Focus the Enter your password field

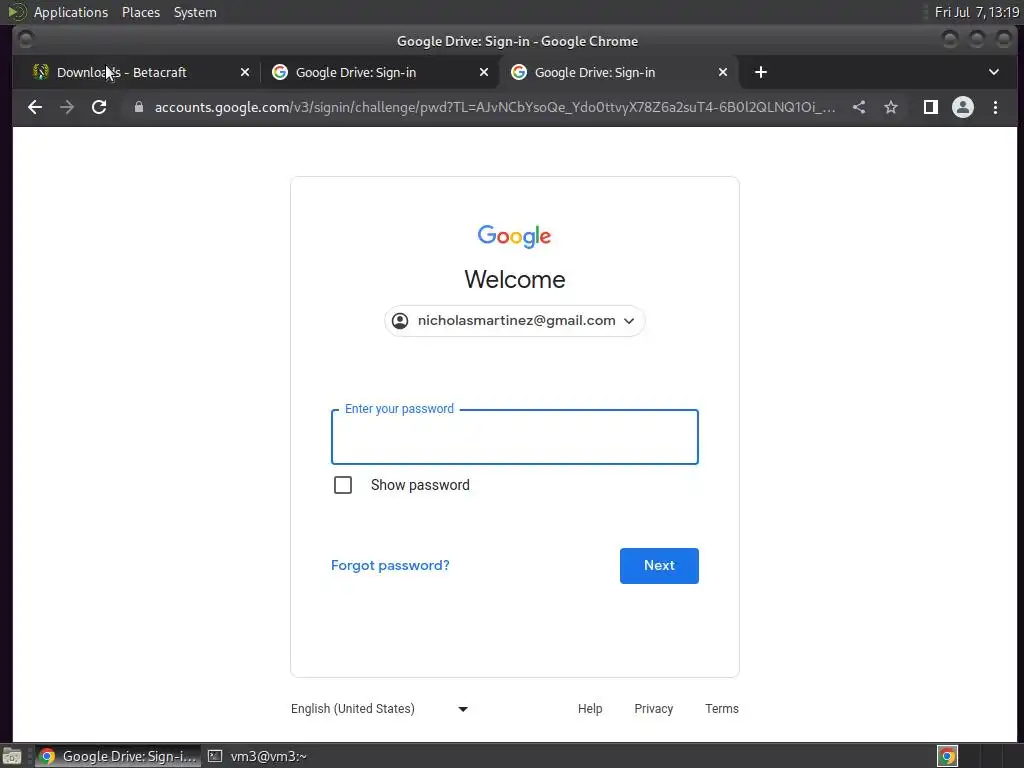coord(515,437)
